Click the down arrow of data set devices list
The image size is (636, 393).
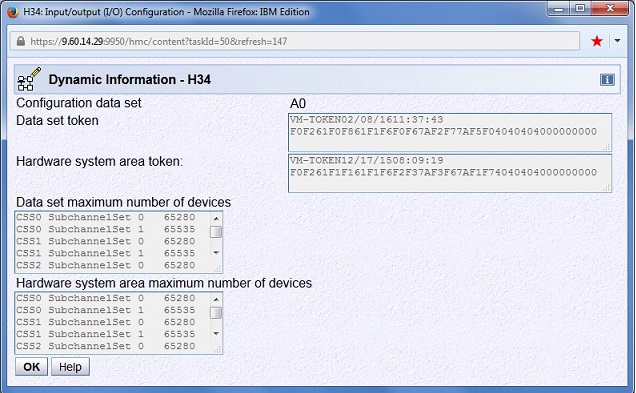point(216,253)
